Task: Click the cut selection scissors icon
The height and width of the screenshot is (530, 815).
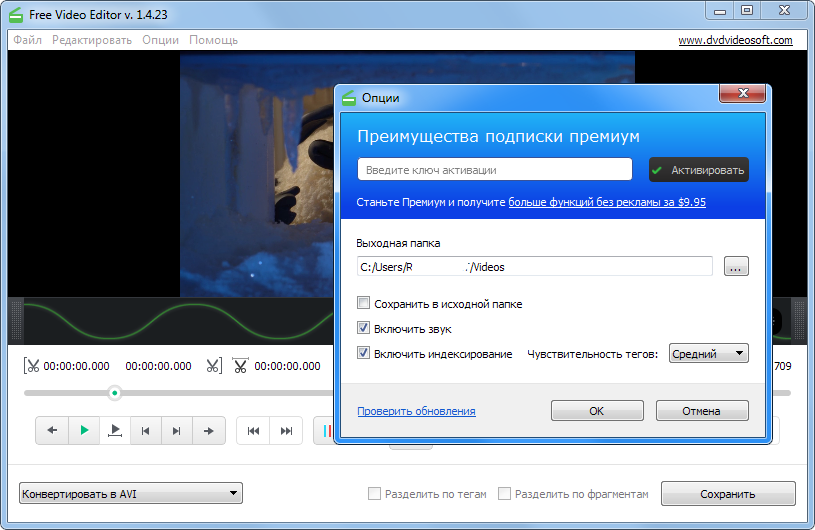Action: tap(240, 366)
